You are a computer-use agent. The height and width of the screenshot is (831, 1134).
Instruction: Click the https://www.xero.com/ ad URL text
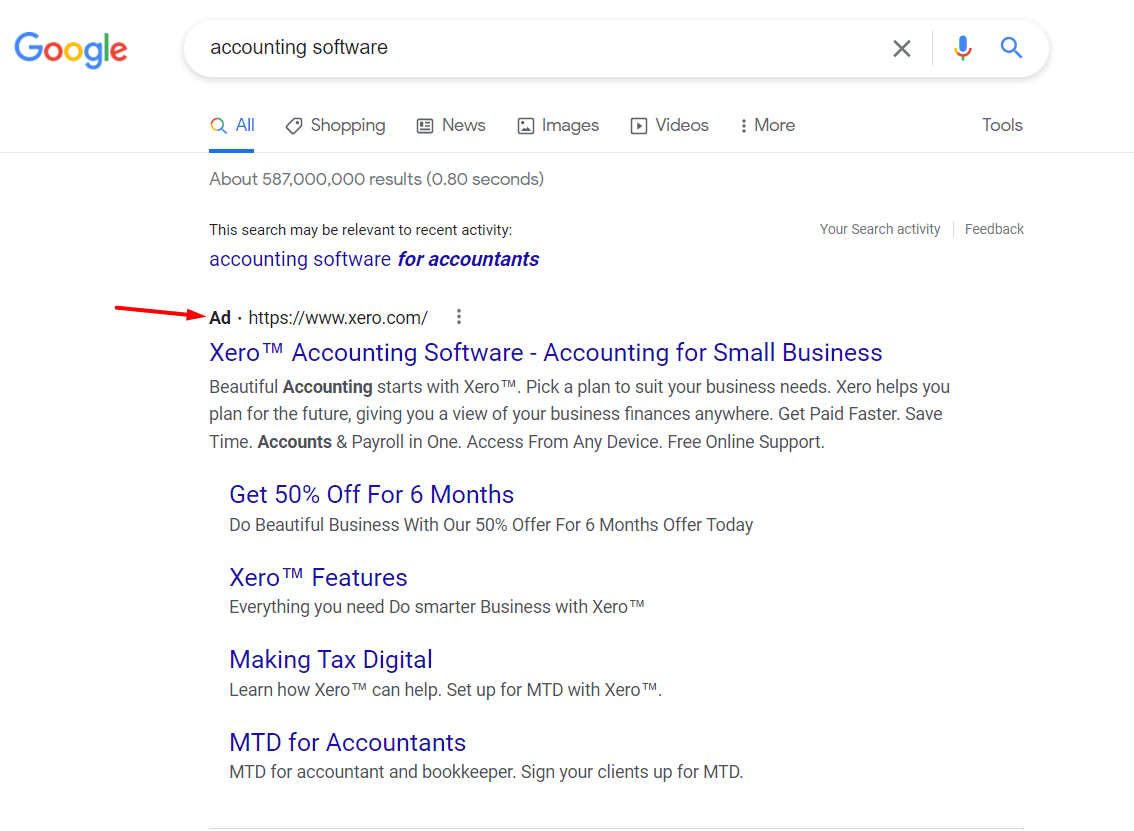click(338, 318)
